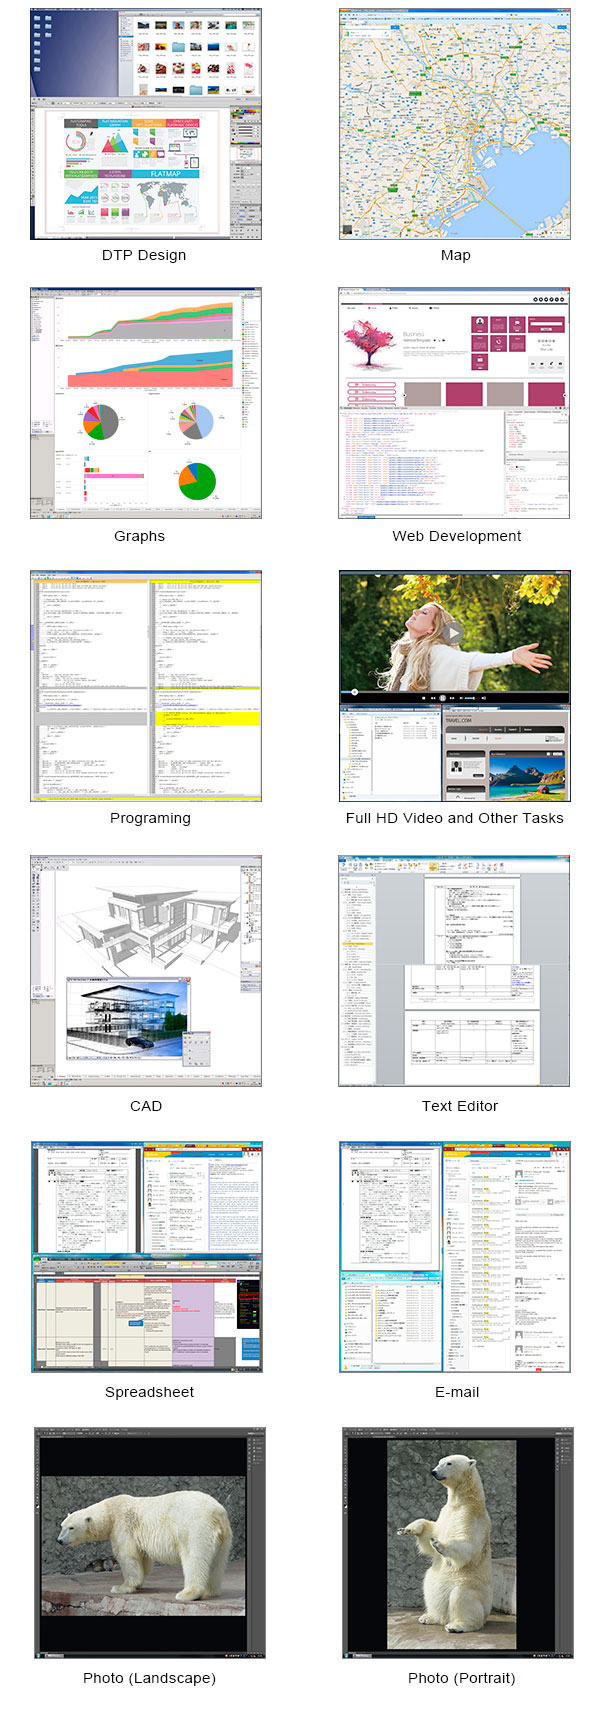This screenshot has width=600, height=1720.
Task: Click the "E-mail" caption
Action: tap(457, 1392)
